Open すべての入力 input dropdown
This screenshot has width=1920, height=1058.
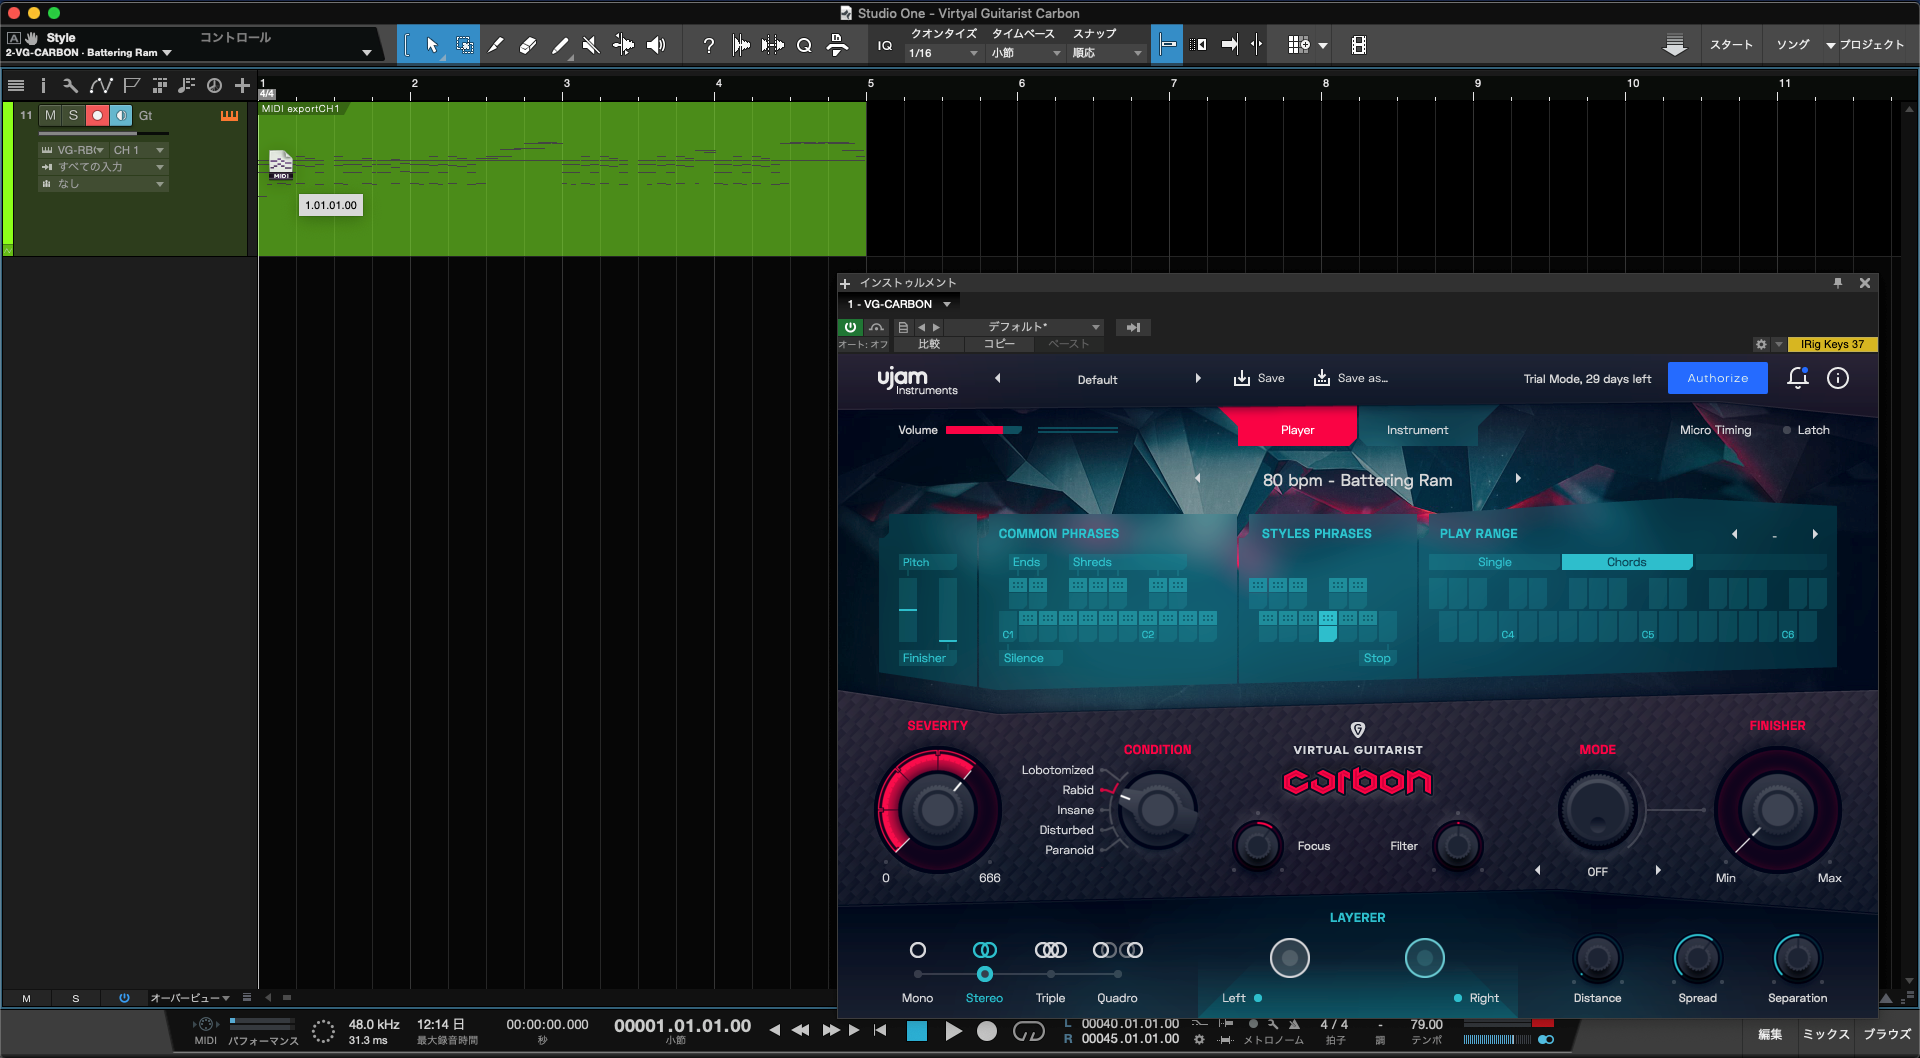103,167
